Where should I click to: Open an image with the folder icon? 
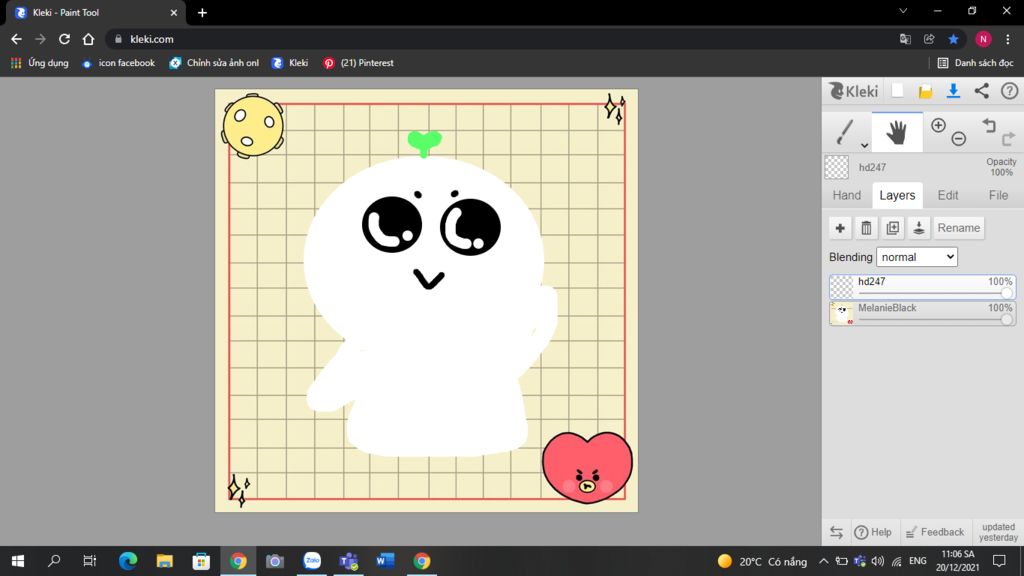click(925, 91)
